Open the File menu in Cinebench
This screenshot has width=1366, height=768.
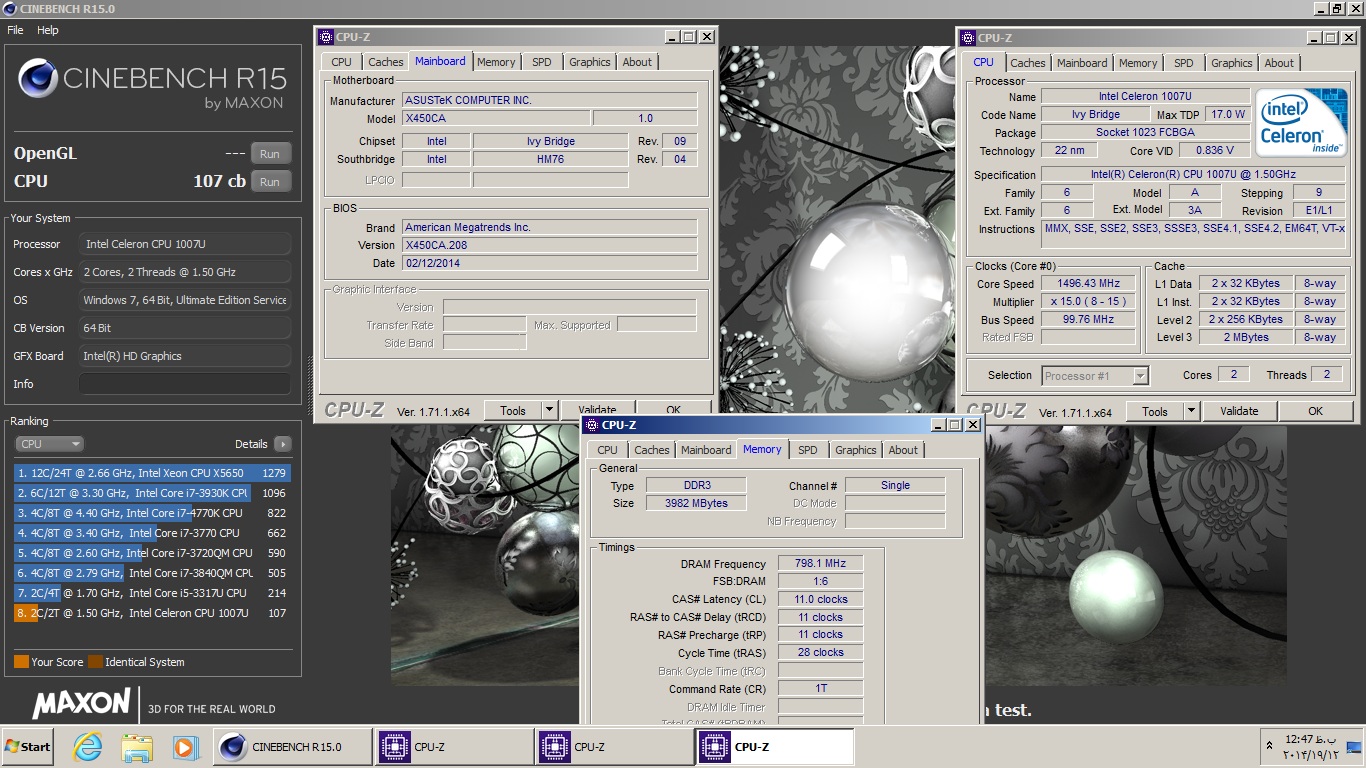tap(15, 30)
